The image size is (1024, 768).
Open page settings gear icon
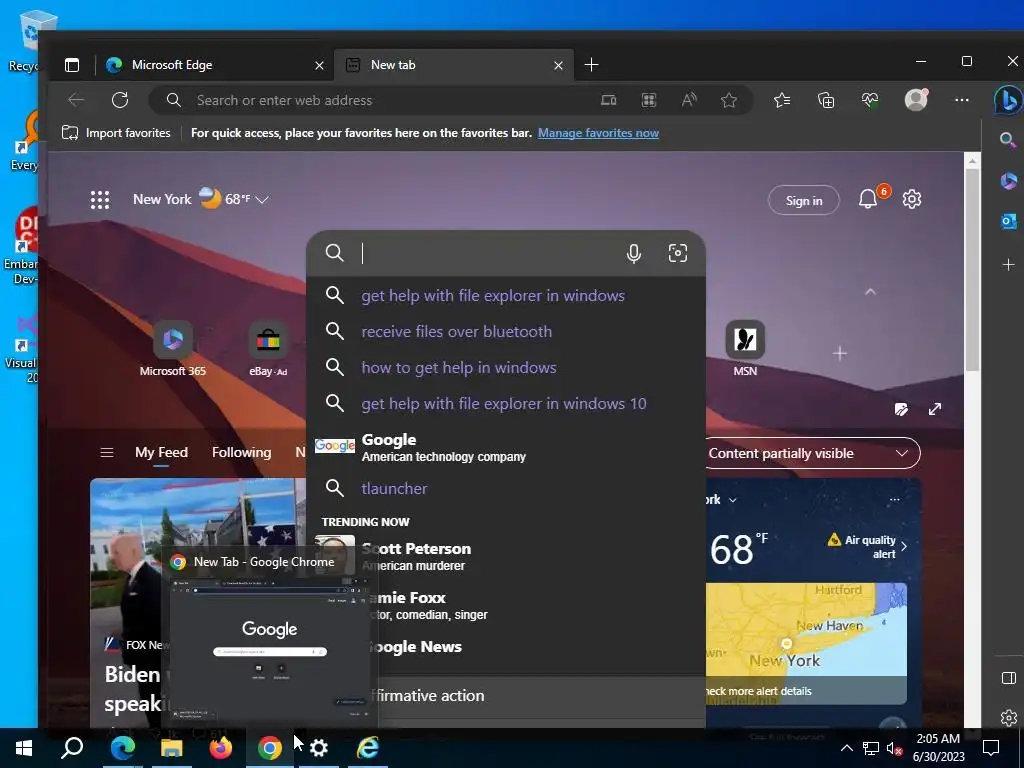(912, 199)
